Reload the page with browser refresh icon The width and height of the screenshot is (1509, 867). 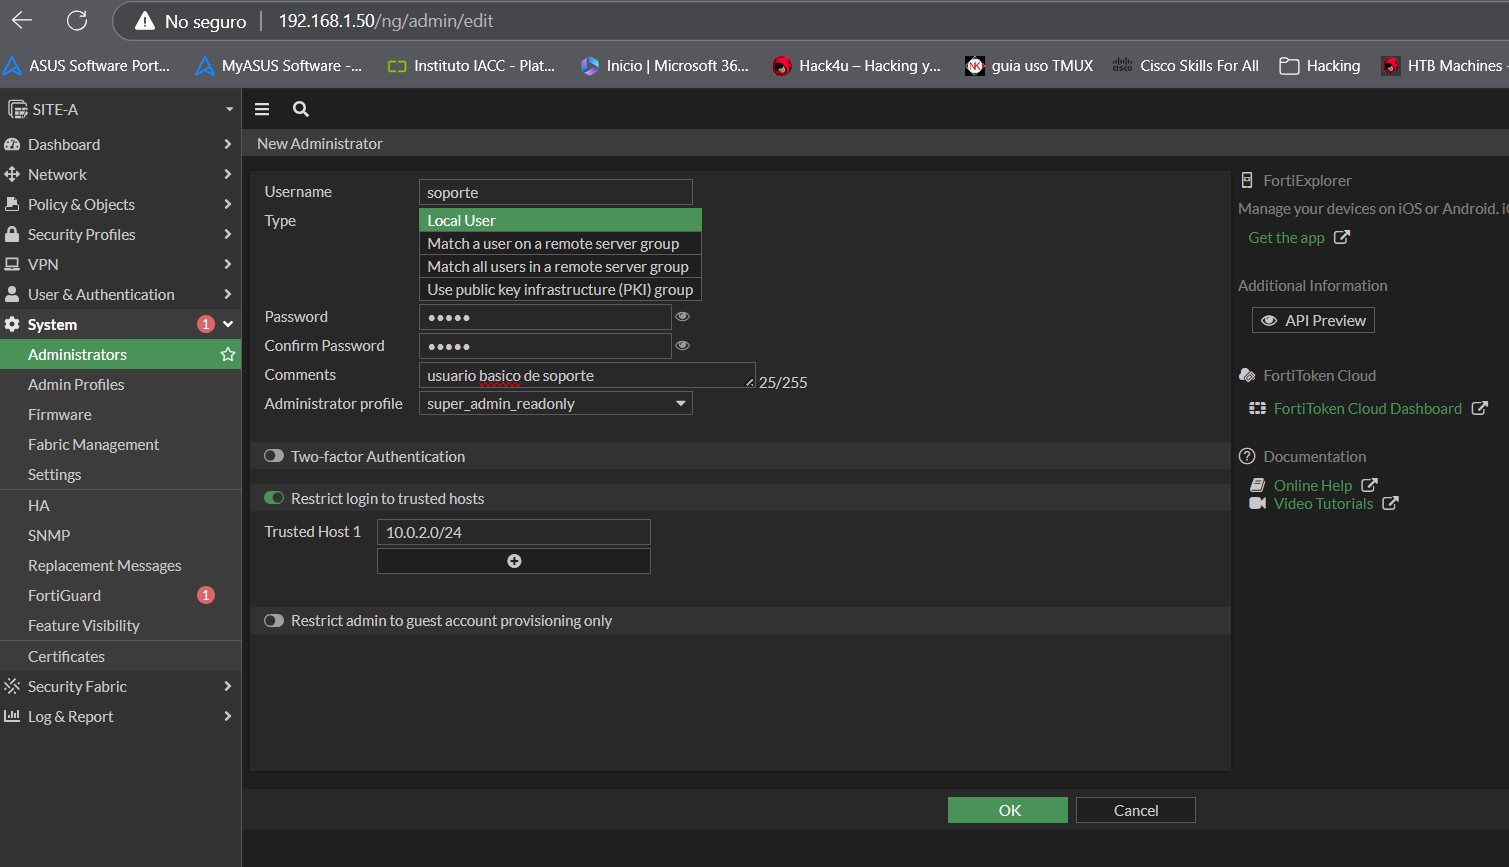(x=77, y=21)
